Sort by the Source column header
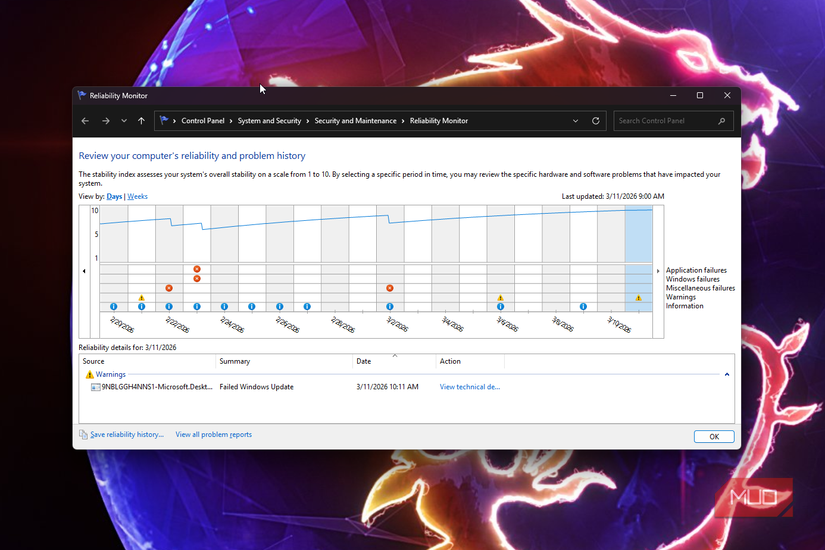The height and width of the screenshot is (550, 825). (147, 361)
